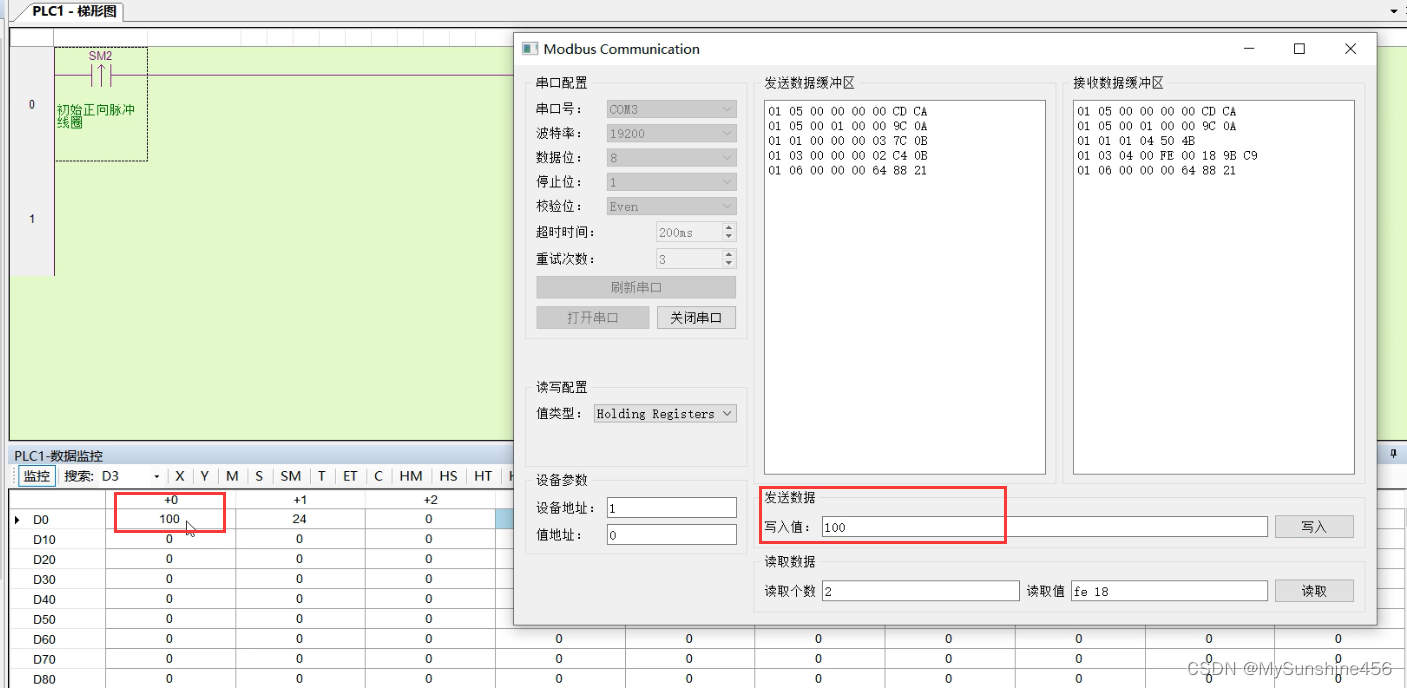Select the HS register tab in data monitor
The image size is (1407, 688).
click(448, 476)
